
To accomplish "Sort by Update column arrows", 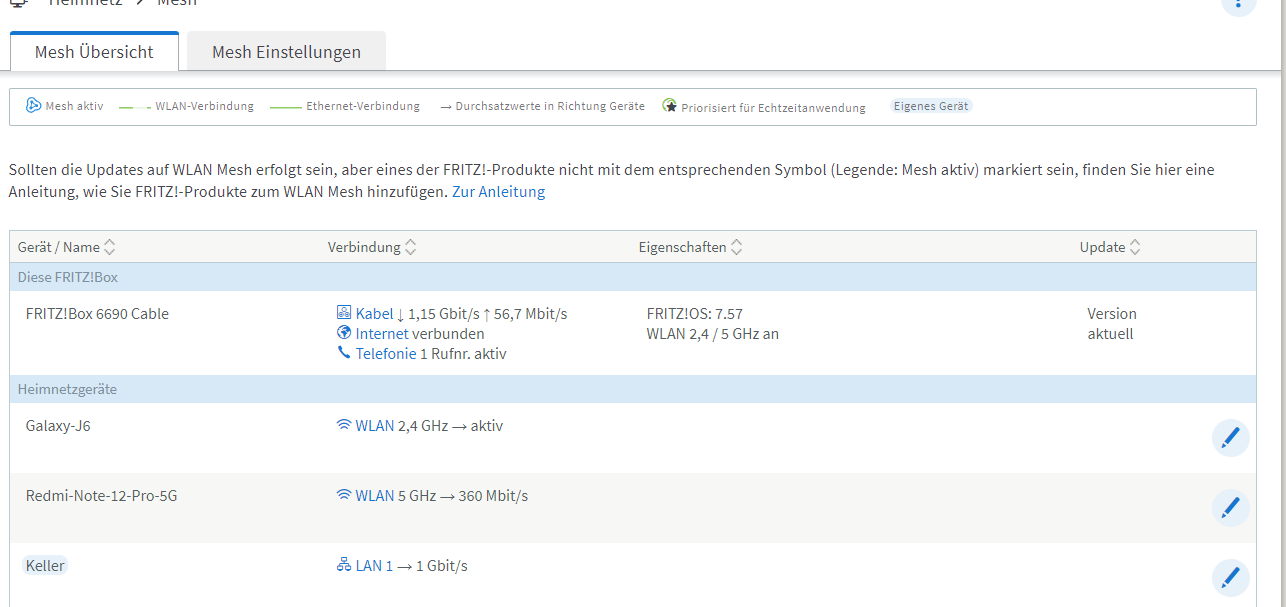I will [1135, 247].
